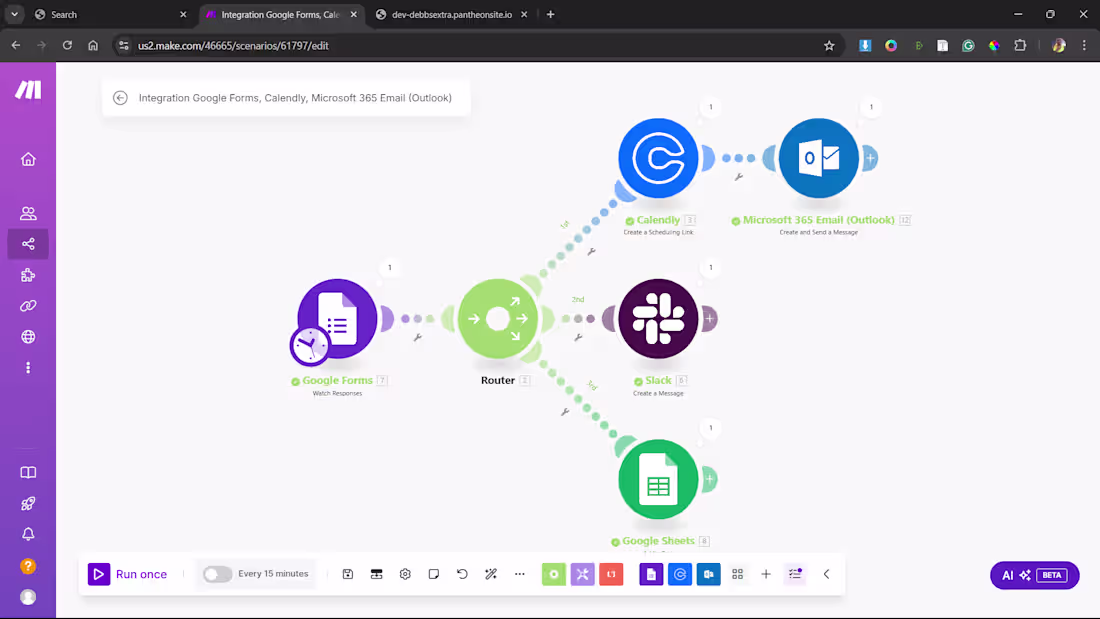Viewport: 1100px width, 619px height.
Task: Click the browser address bar URL
Action: click(233, 46)
